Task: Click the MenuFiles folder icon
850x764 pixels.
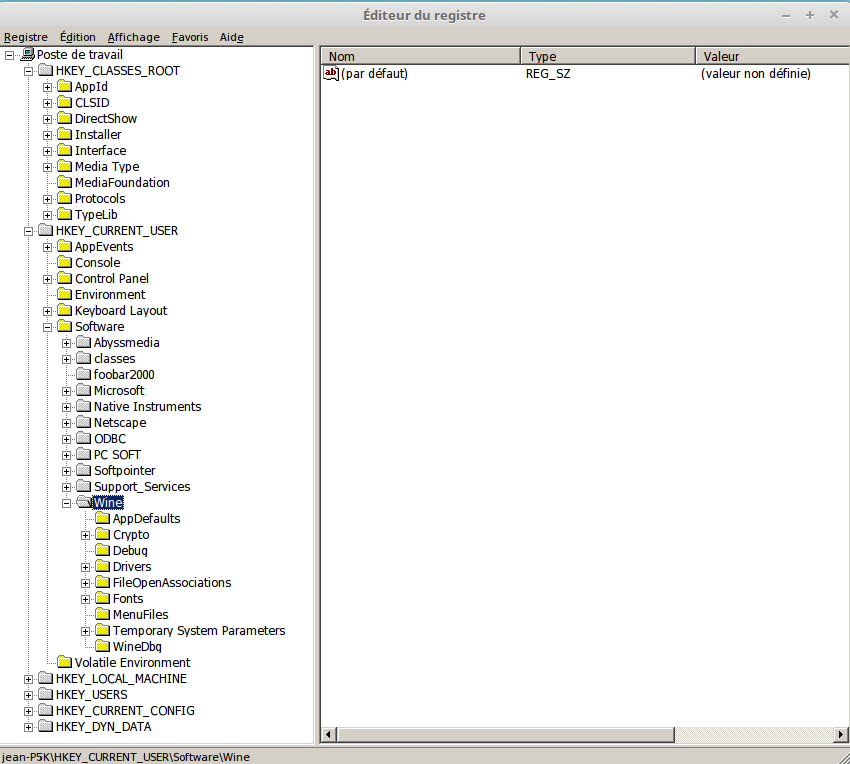Action: (x=103, y=615)
